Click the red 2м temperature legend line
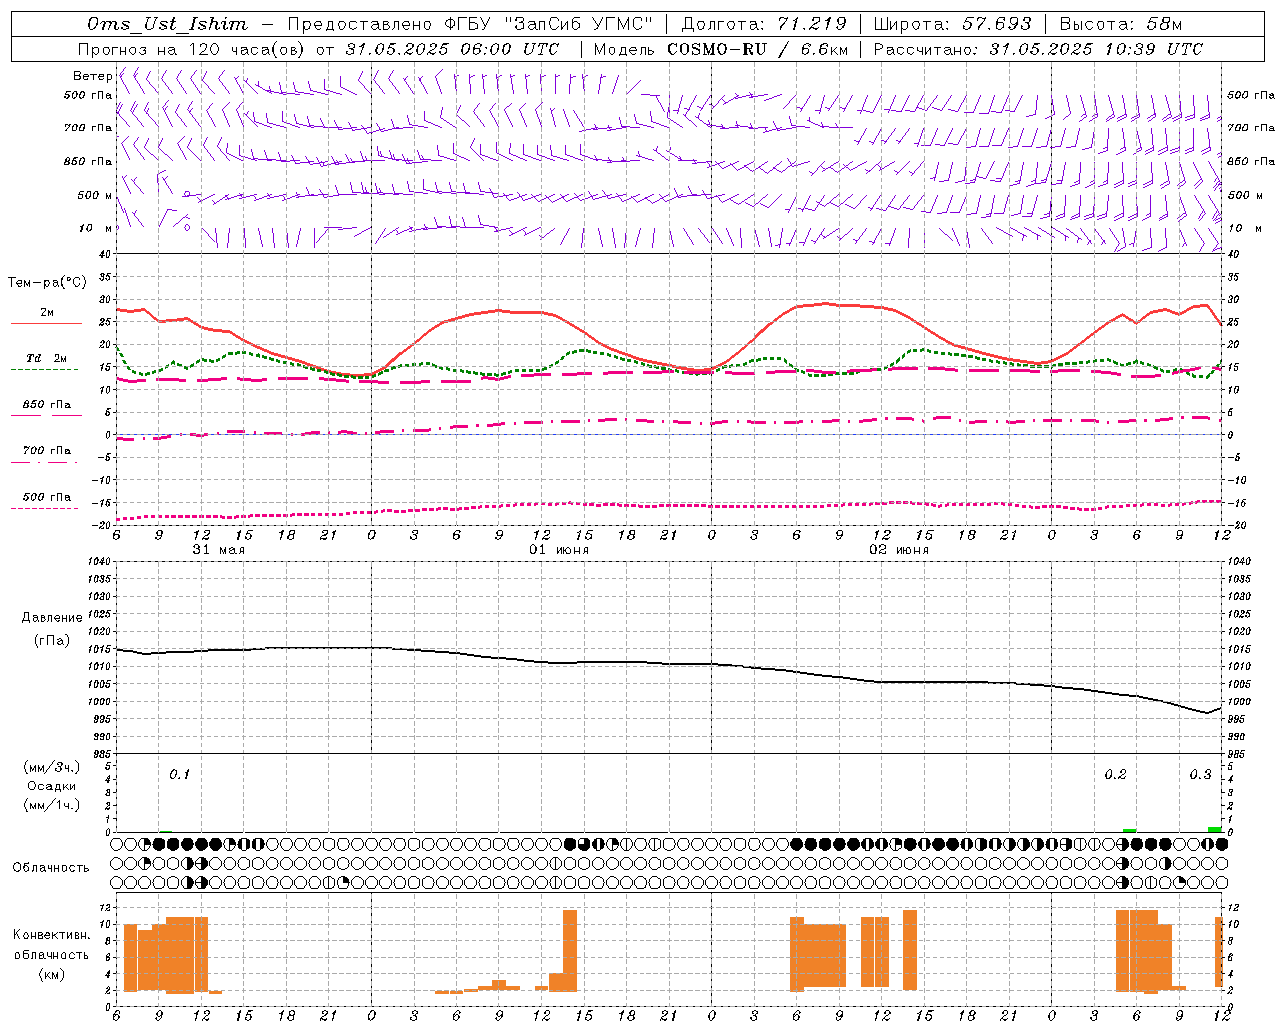Screen dimensions: 1280x1024 click(46, 323)
